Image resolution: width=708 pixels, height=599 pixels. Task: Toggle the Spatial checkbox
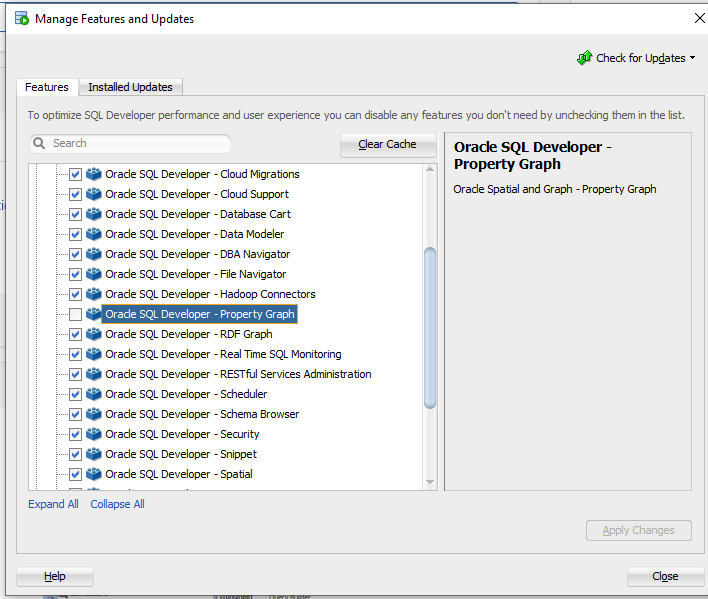pos(75,474)
